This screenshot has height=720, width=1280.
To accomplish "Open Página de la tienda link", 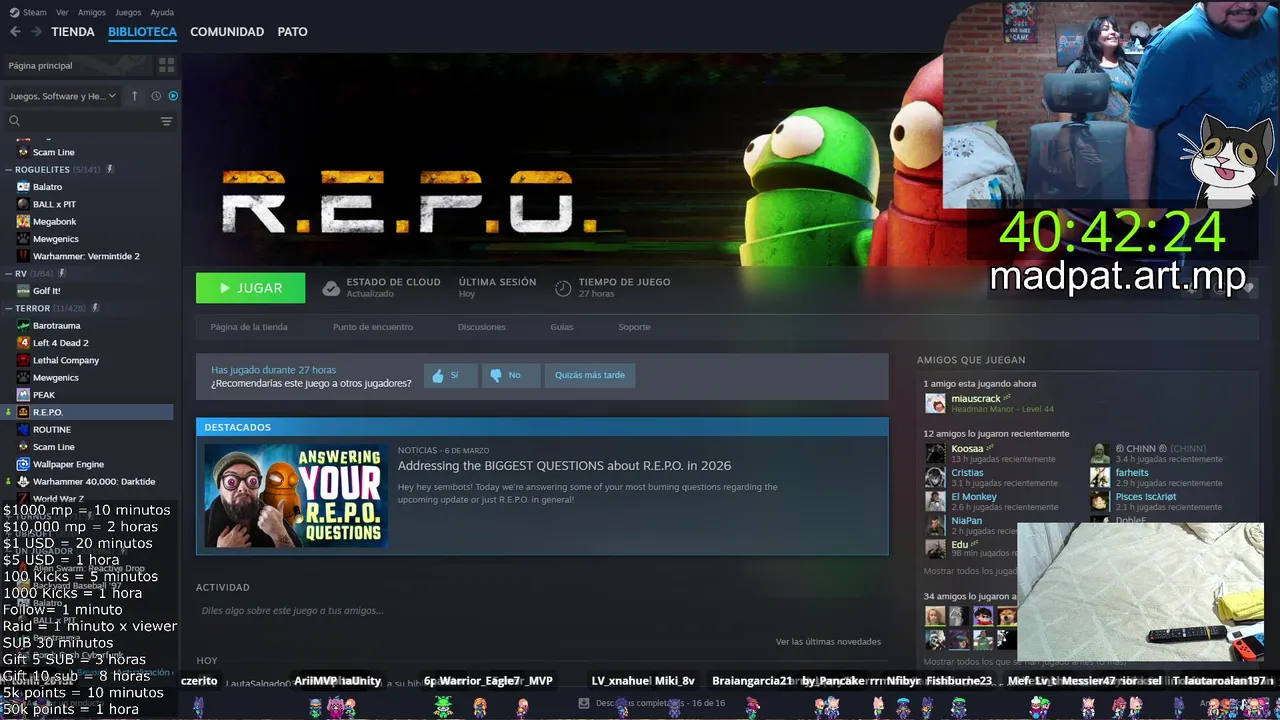I will coord(249,327).
